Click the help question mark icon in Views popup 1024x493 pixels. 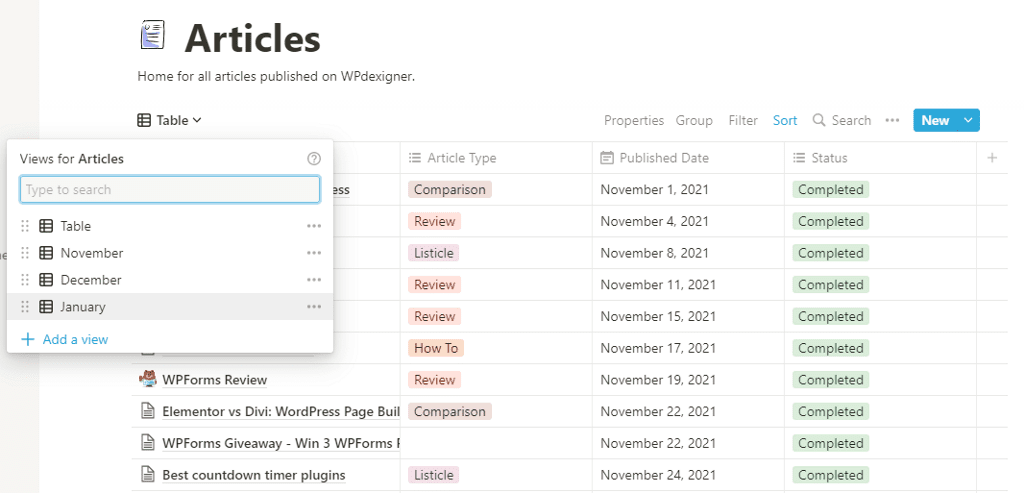click(x=314, y=159)
